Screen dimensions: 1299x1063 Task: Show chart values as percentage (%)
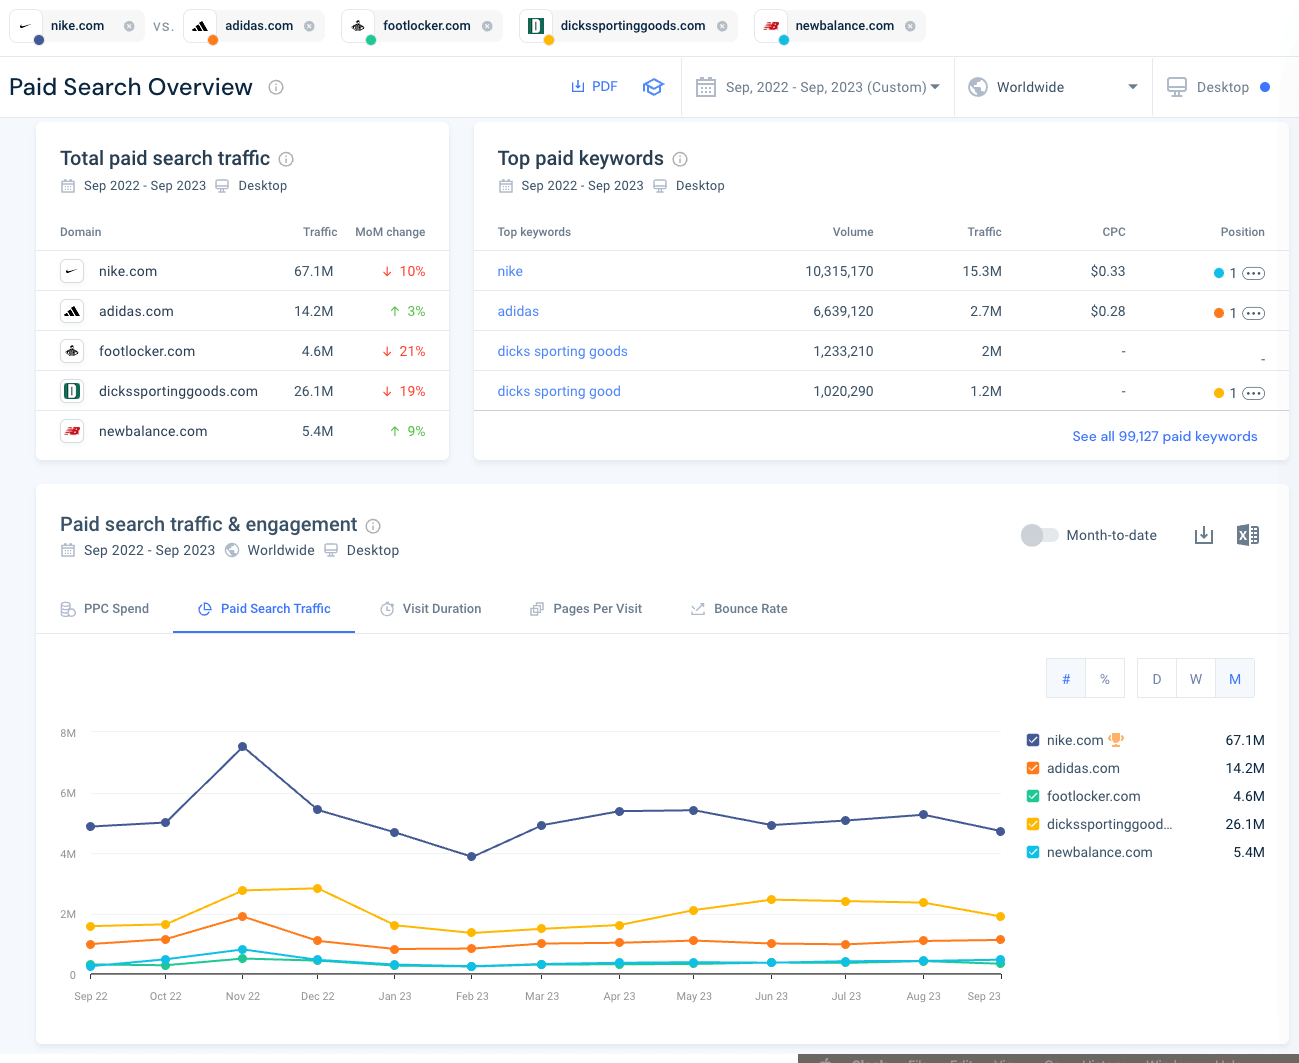click(1105, 678)
